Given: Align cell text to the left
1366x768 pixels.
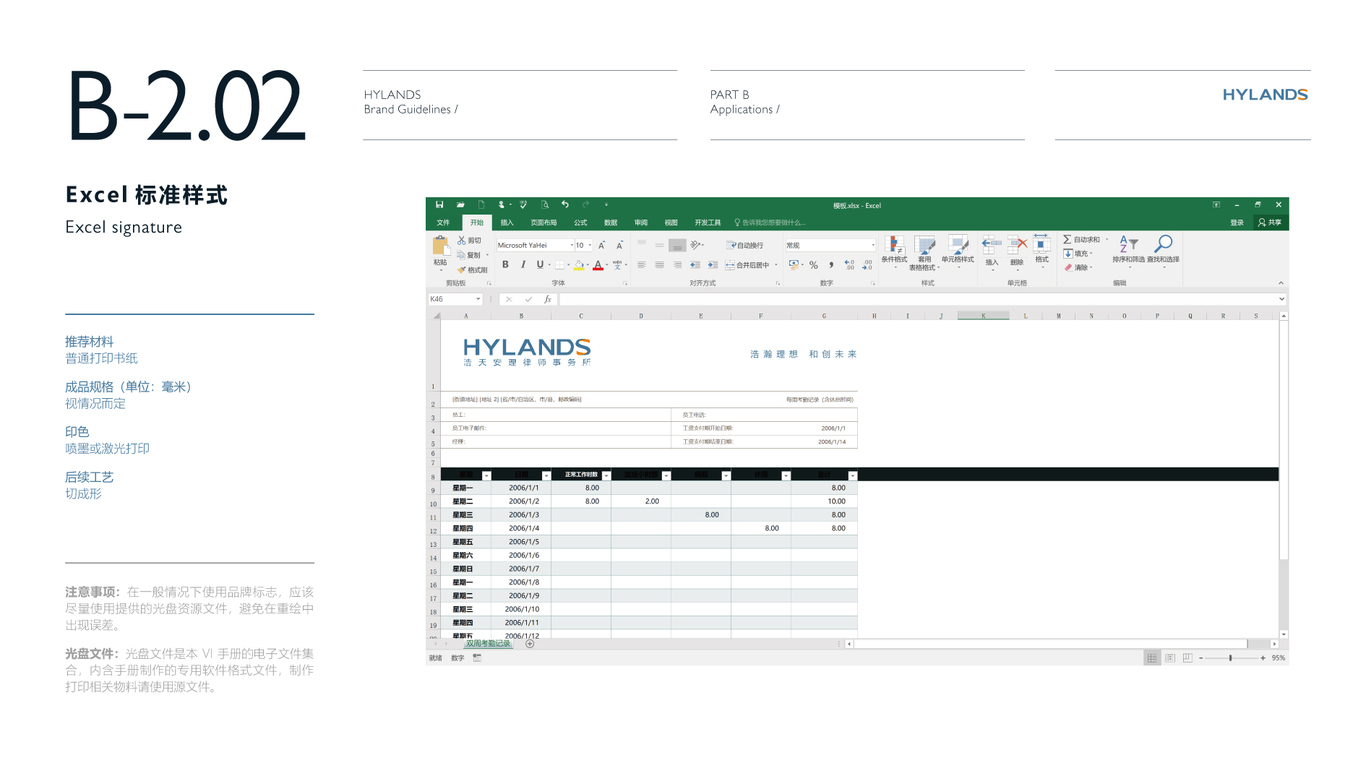Looking at the screenshot, I should pyautogui.click(x=642, y=265).
